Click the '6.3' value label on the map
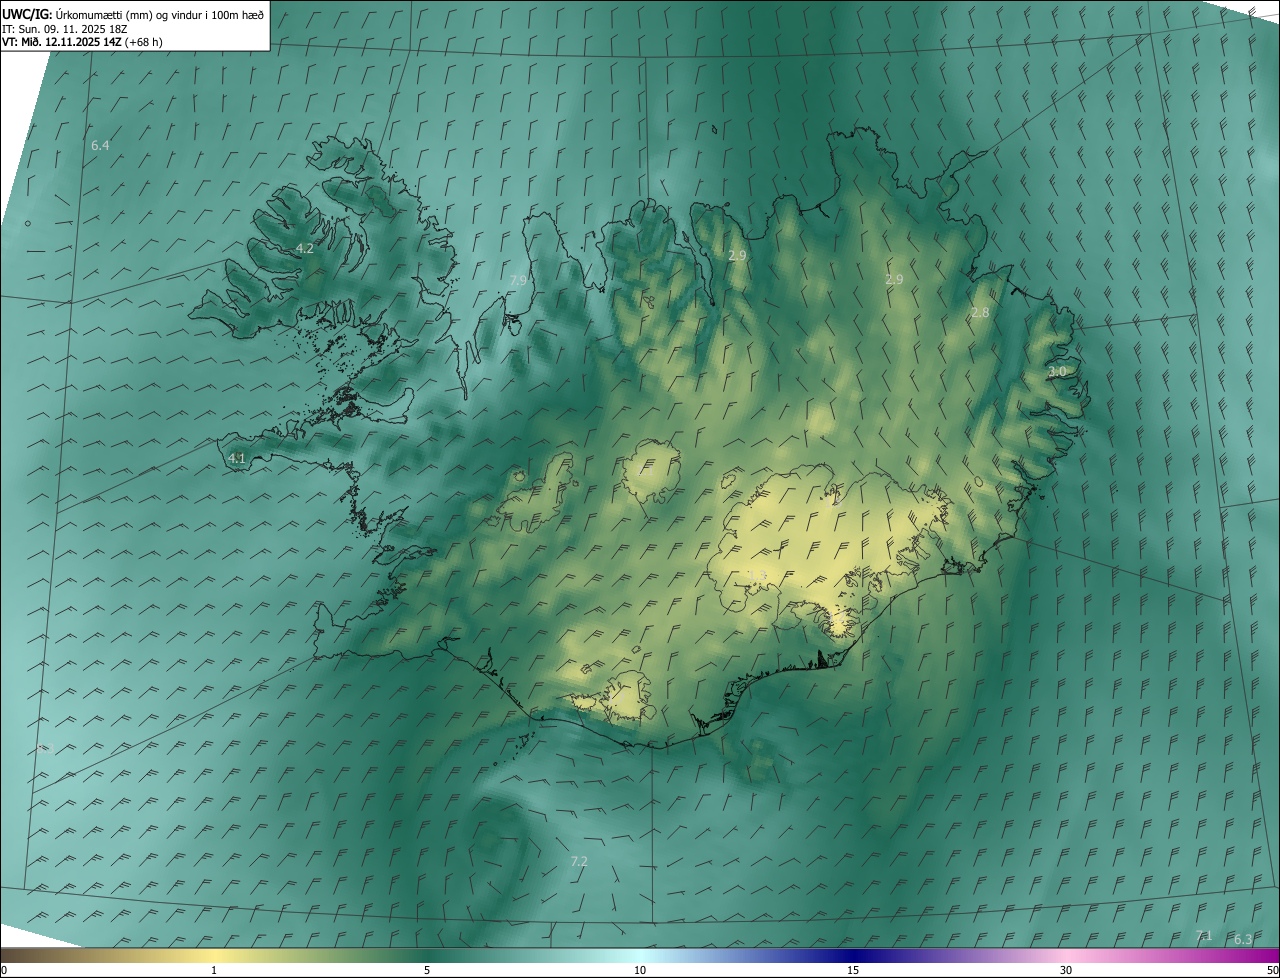The height and width of the screenshot is (978, 1280). click(1243, 940)
